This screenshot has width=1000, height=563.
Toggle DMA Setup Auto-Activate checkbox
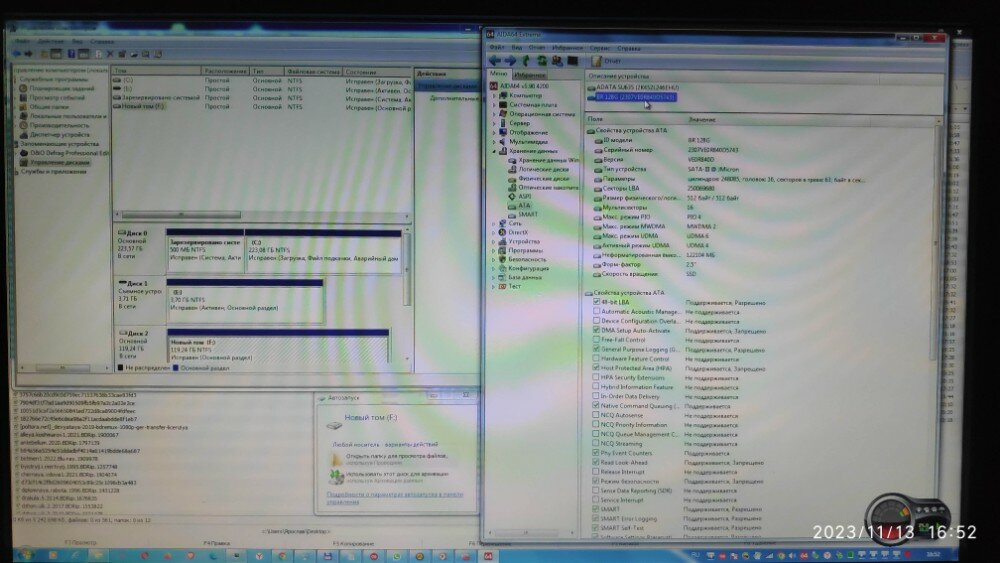596,330
